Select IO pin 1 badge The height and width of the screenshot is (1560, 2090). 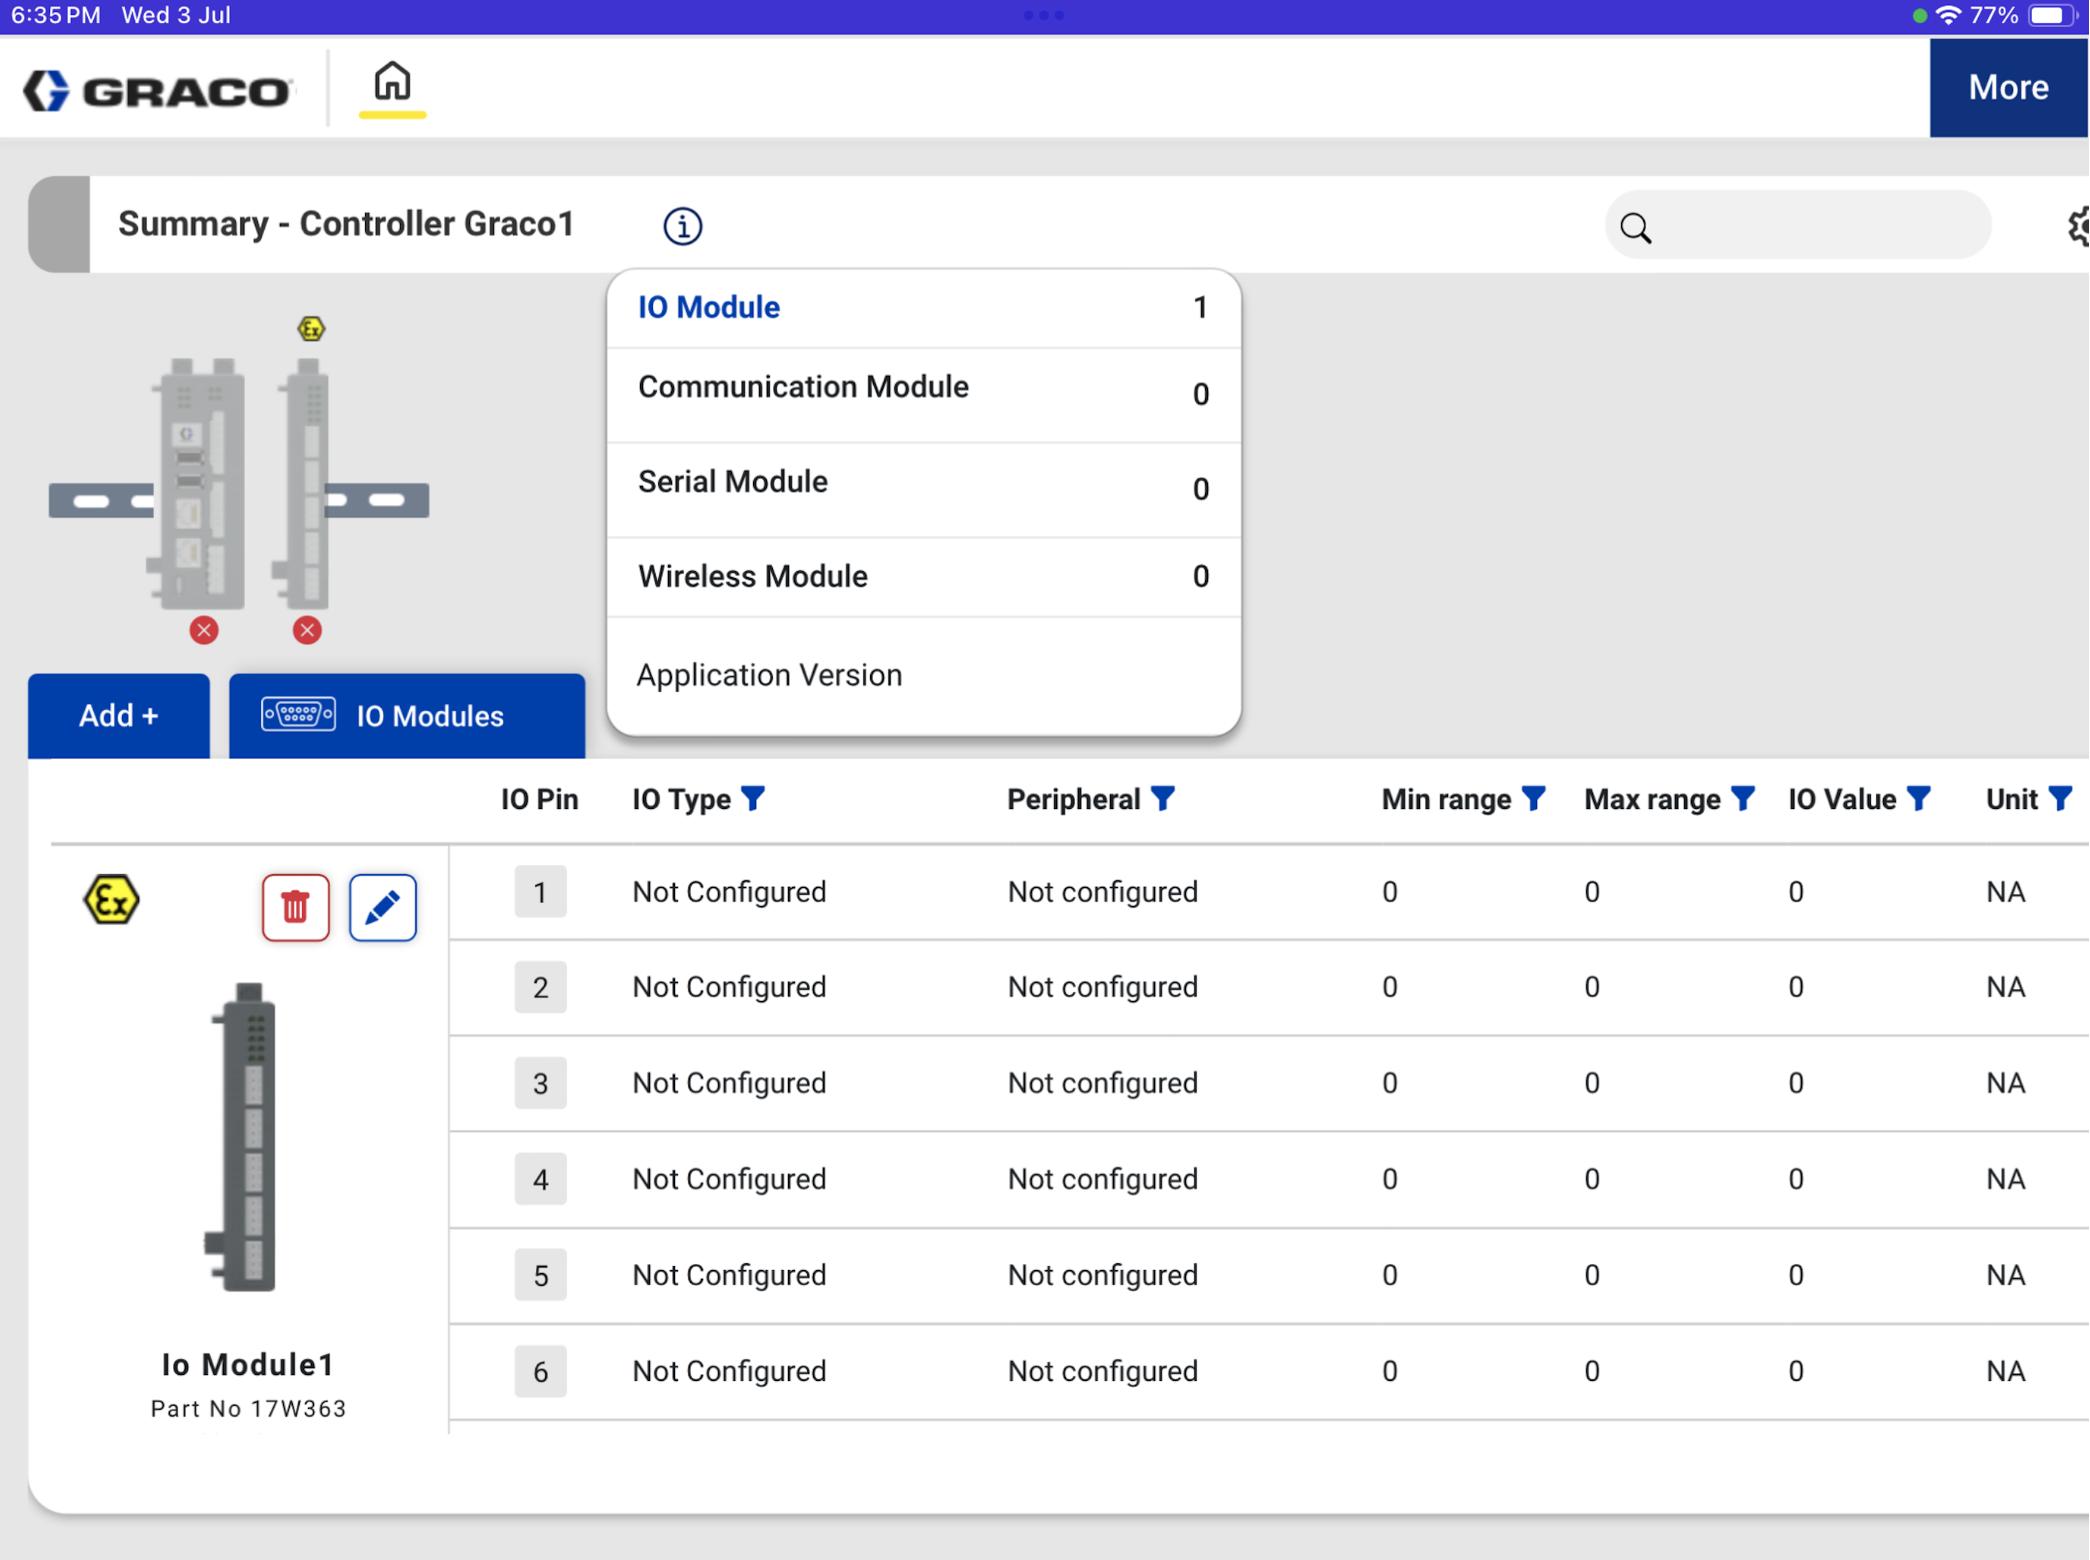click(540, 892)
